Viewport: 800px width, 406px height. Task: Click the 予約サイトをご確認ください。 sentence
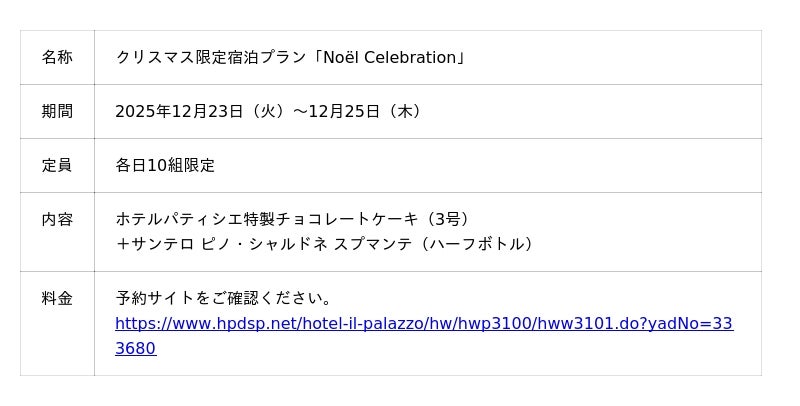(225, 298)
